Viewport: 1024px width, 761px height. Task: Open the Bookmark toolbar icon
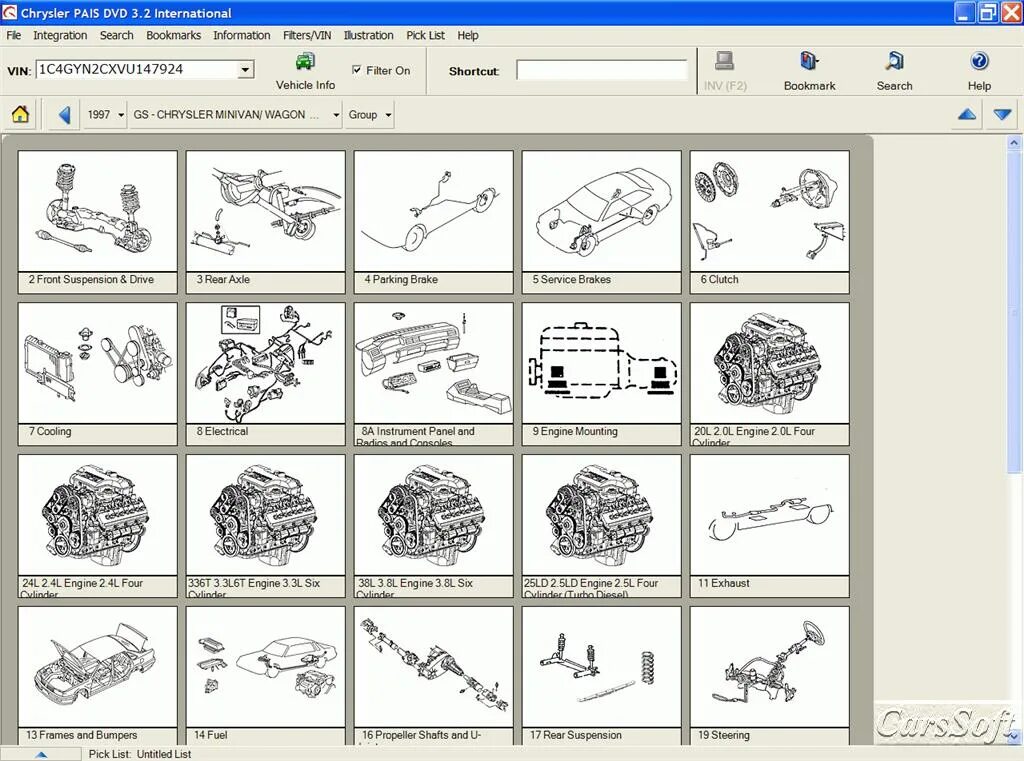pyautogui.click(x=809, y=61)
